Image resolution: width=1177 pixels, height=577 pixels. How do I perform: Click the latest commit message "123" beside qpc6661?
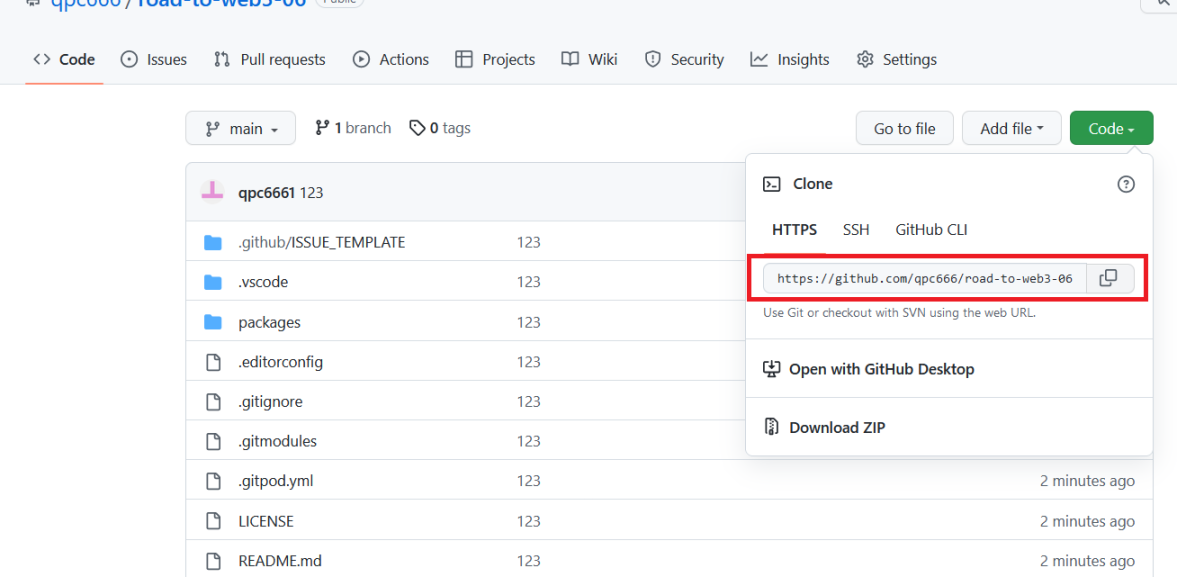[x=312, y=193]
